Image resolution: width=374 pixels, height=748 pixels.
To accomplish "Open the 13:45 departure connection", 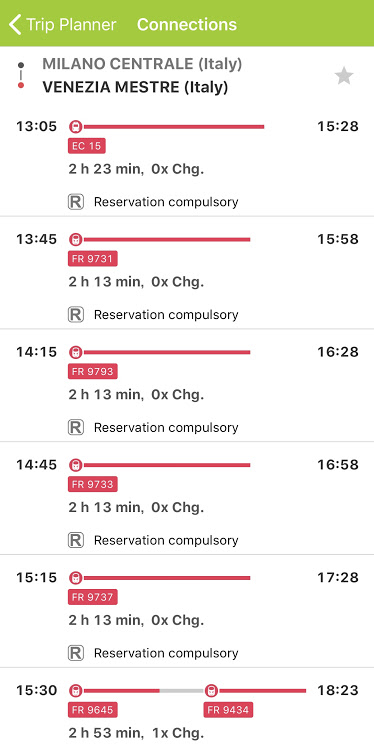I will (x=187, y=273).
